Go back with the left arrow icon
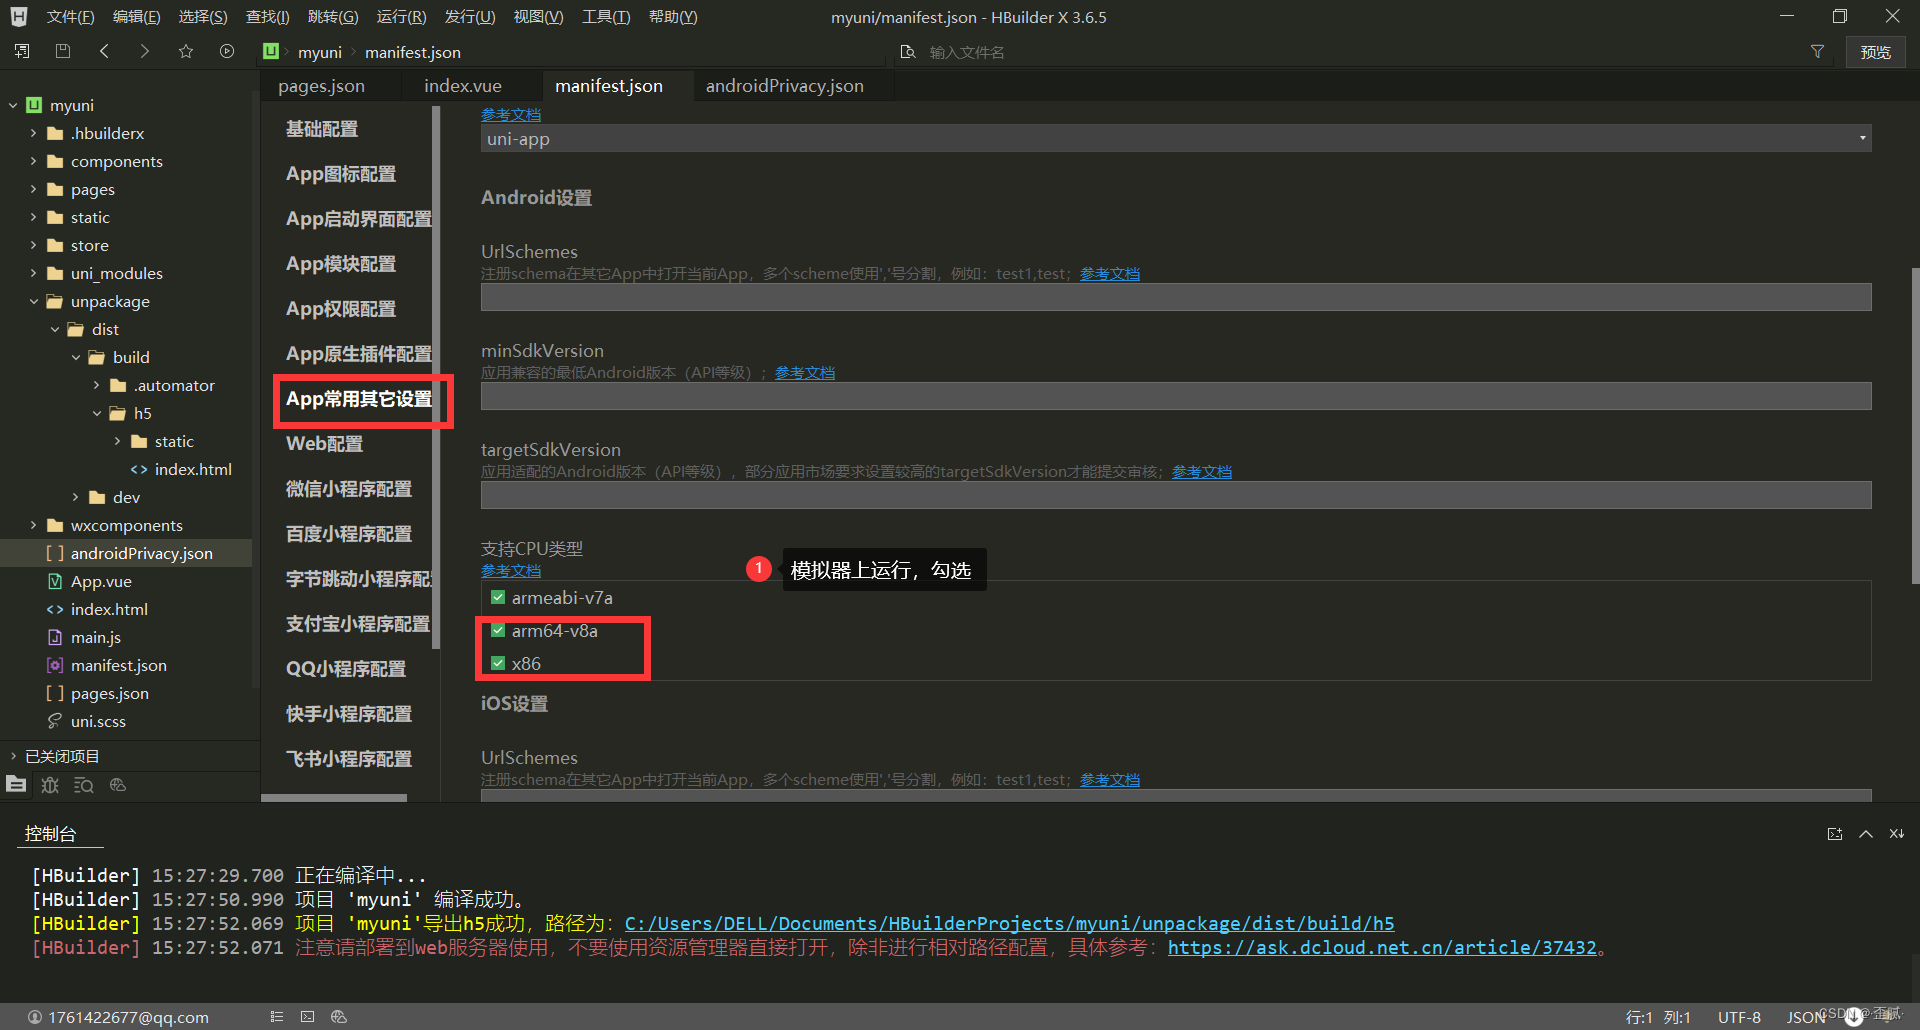The width and height of the screenshot is (1920, 1030). point(104,51)
